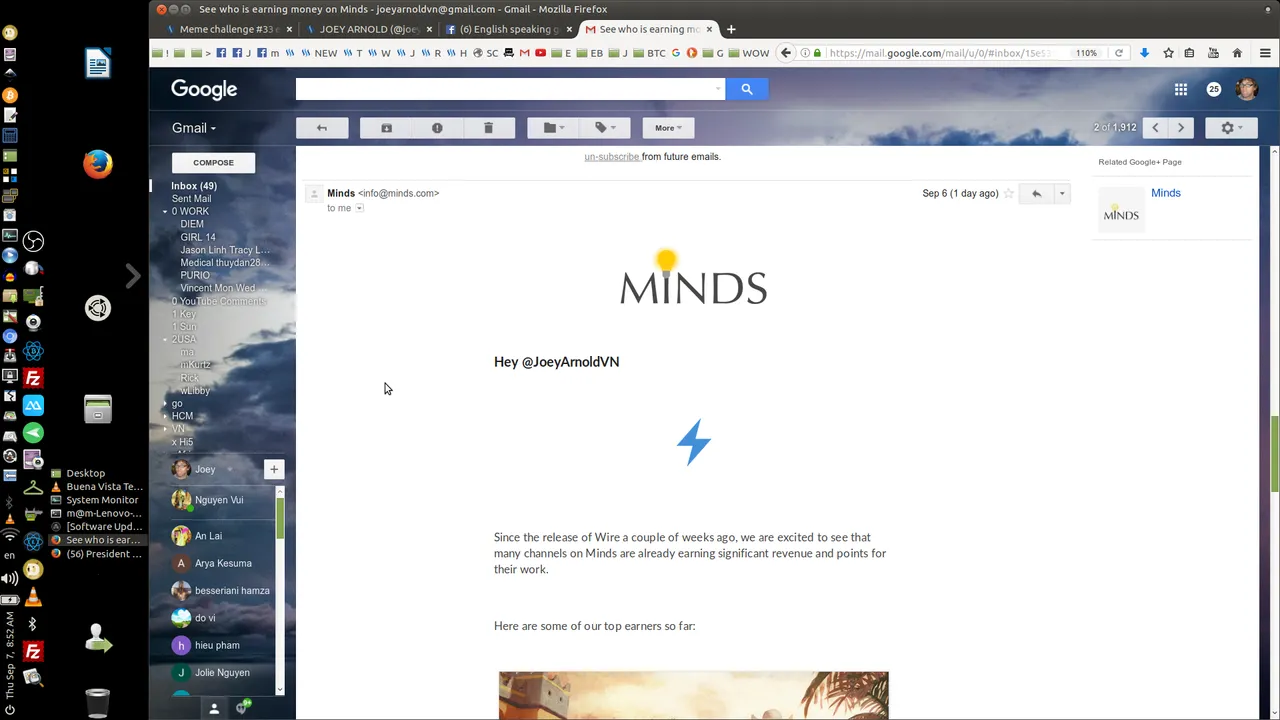Open Inbox (49) folder

194,186
